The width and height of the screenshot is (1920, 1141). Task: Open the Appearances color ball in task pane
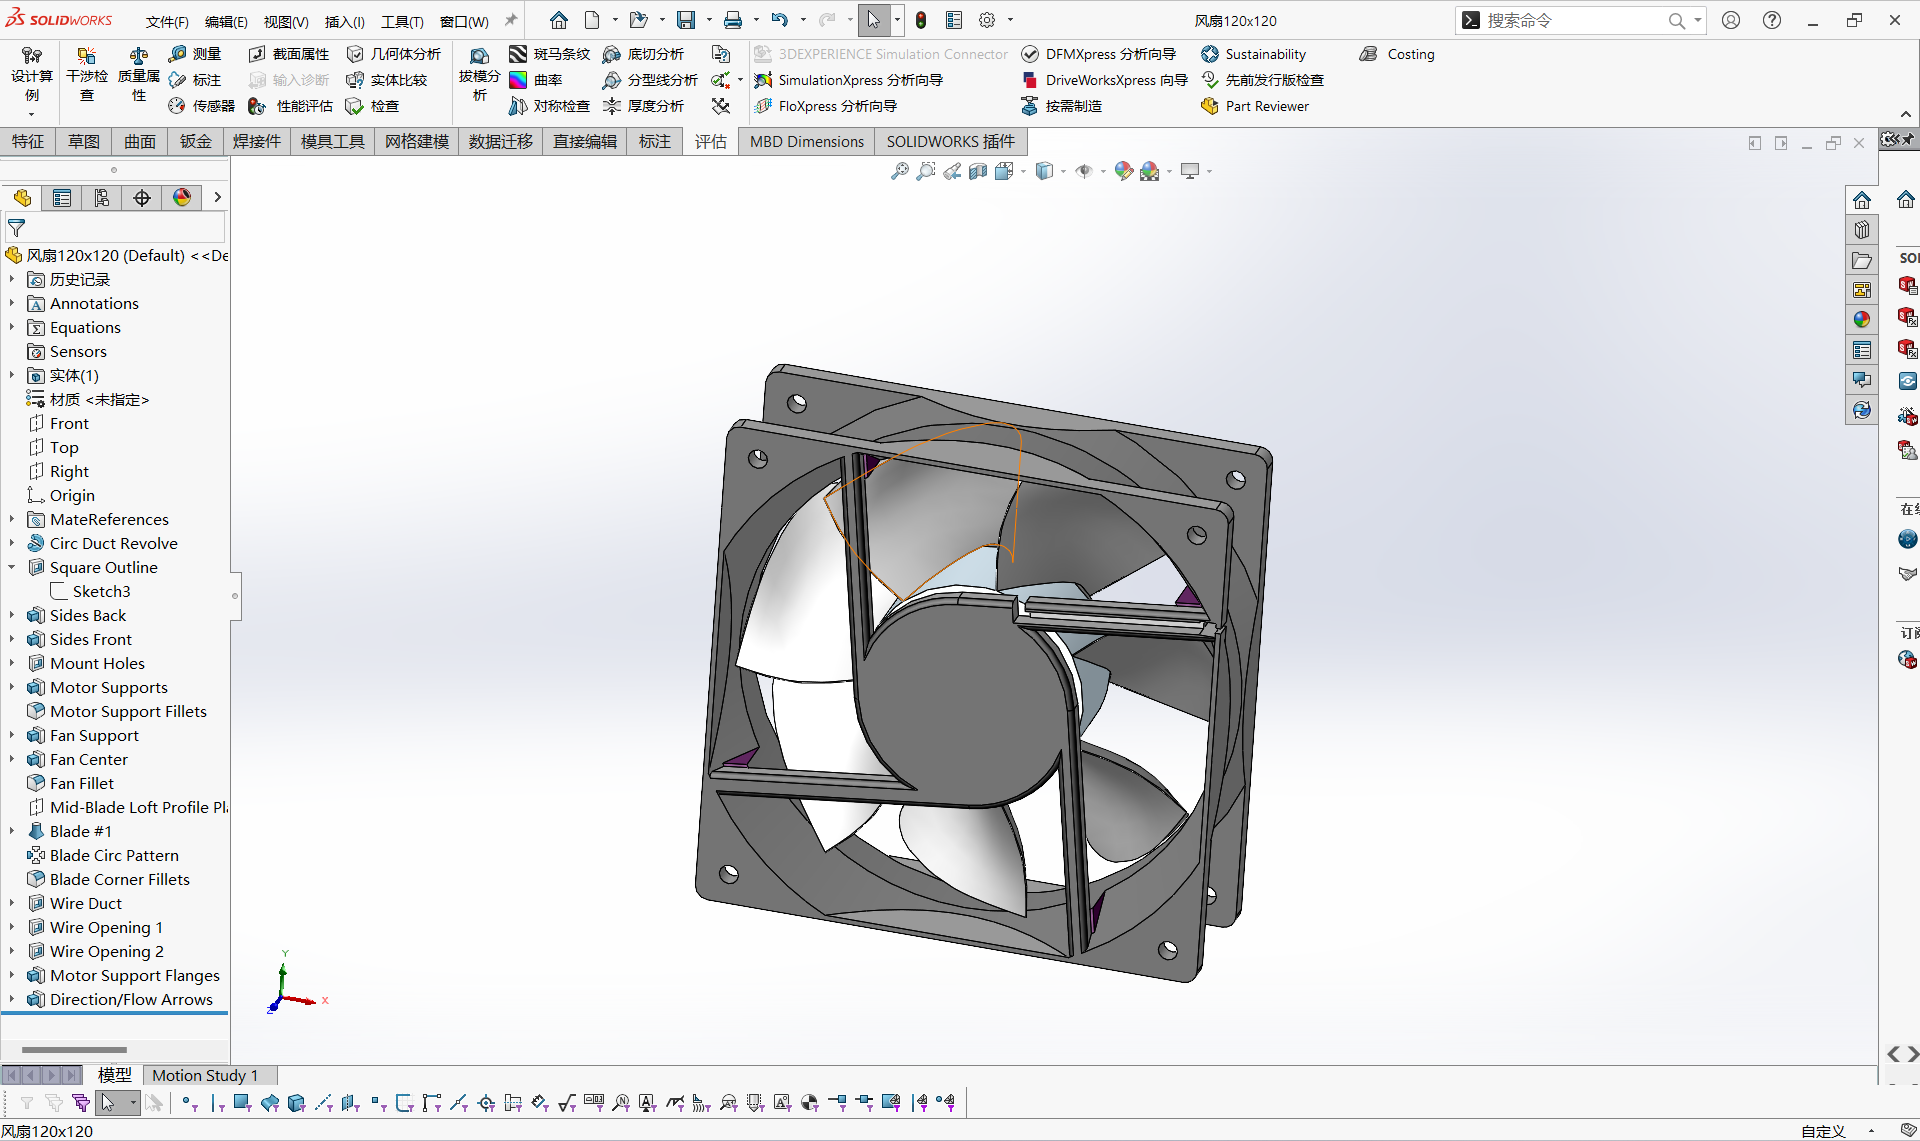1861,320
